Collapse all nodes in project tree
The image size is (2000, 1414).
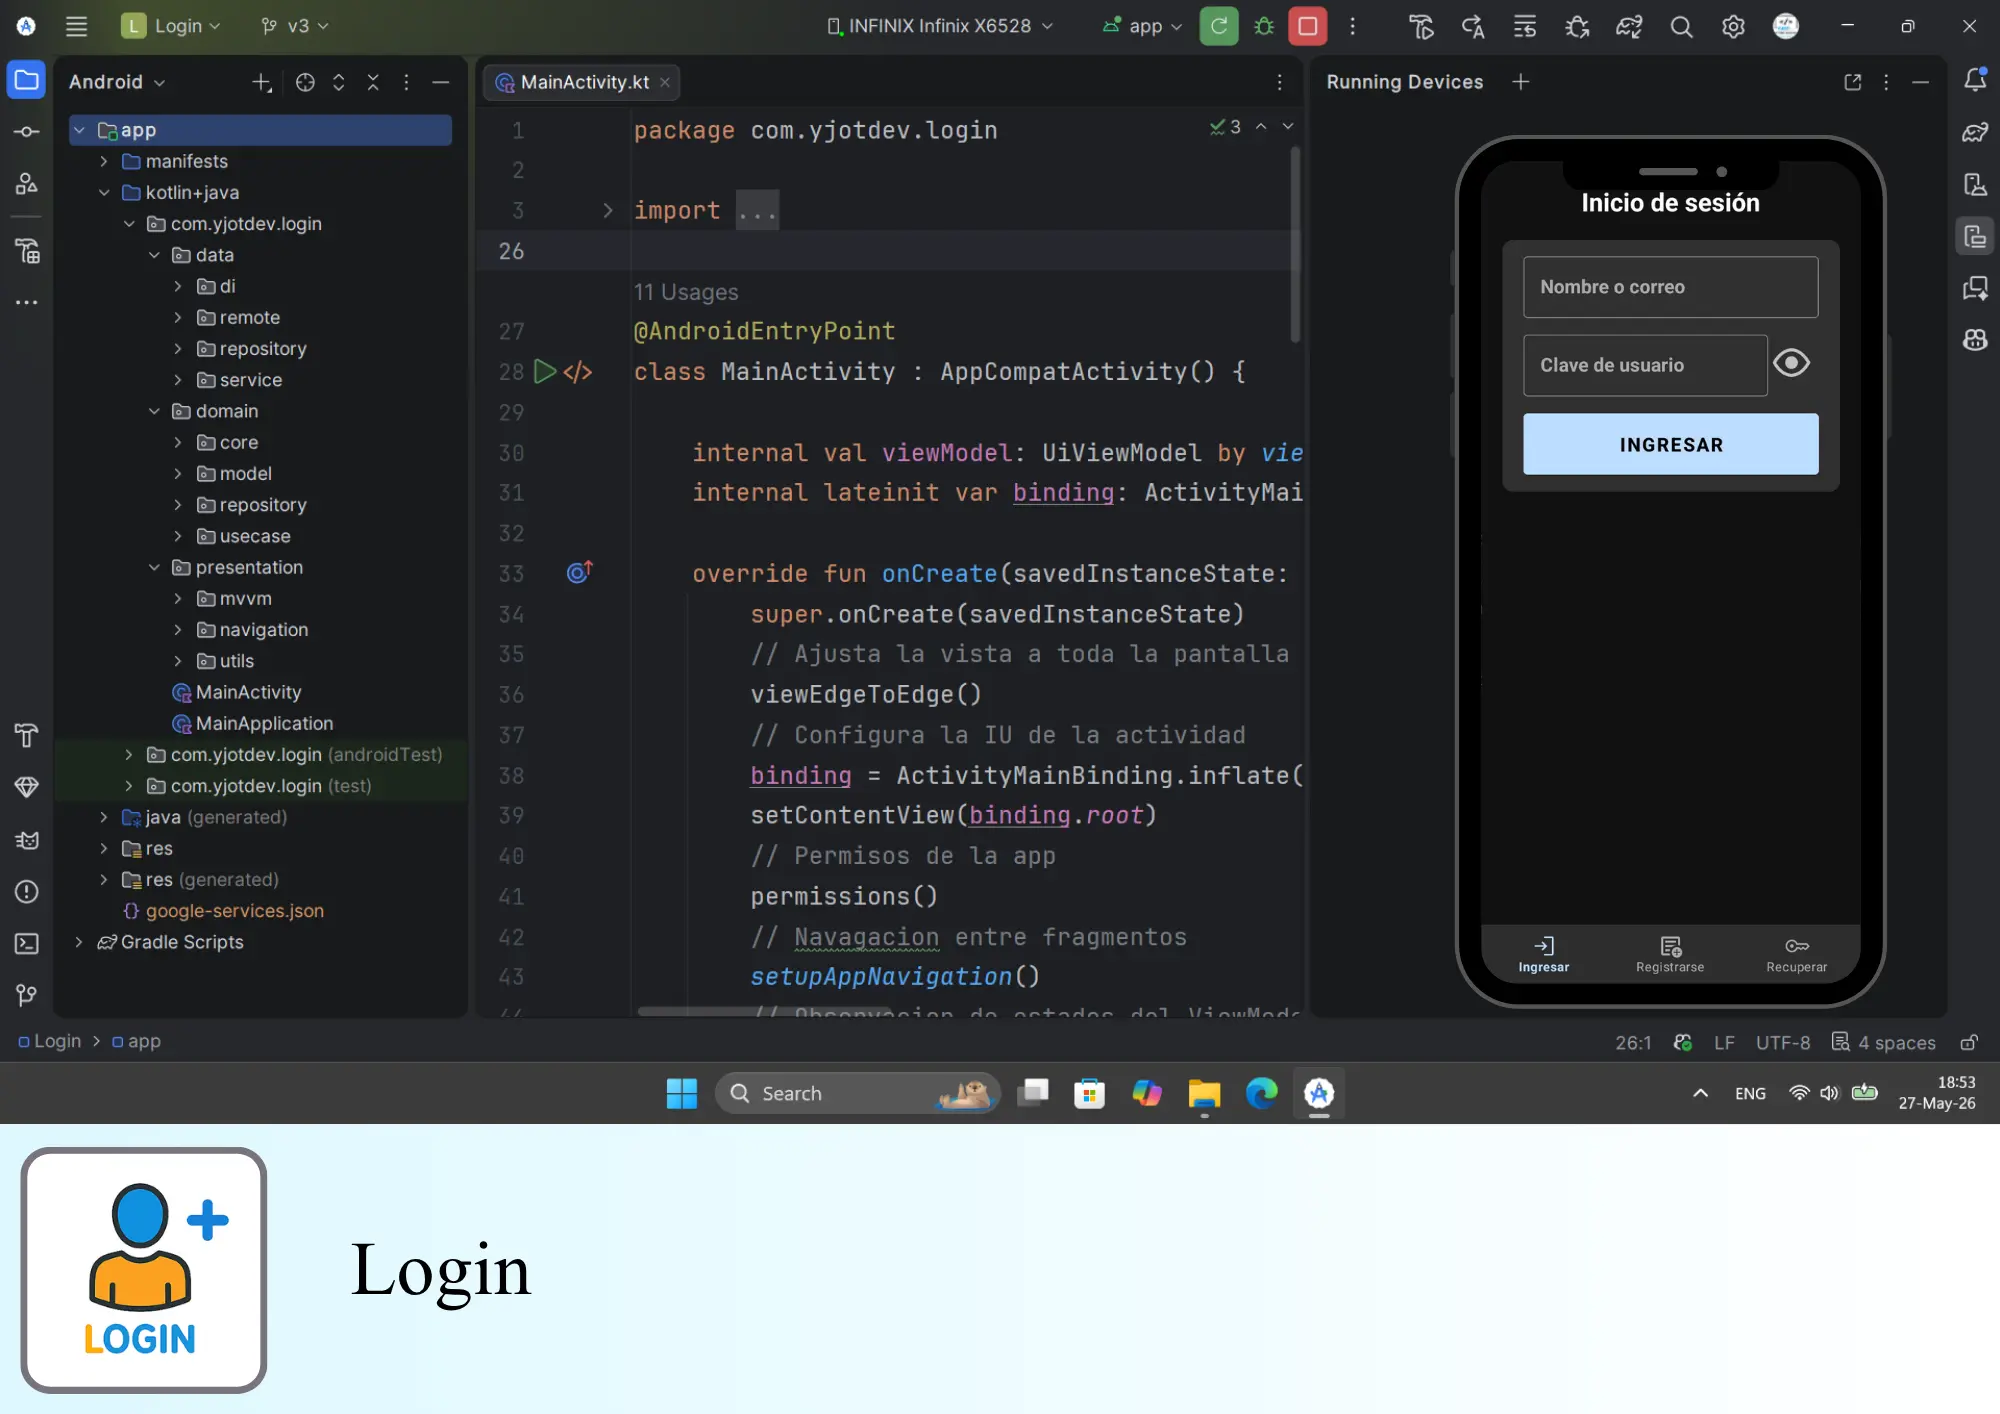tap(373, 82)
